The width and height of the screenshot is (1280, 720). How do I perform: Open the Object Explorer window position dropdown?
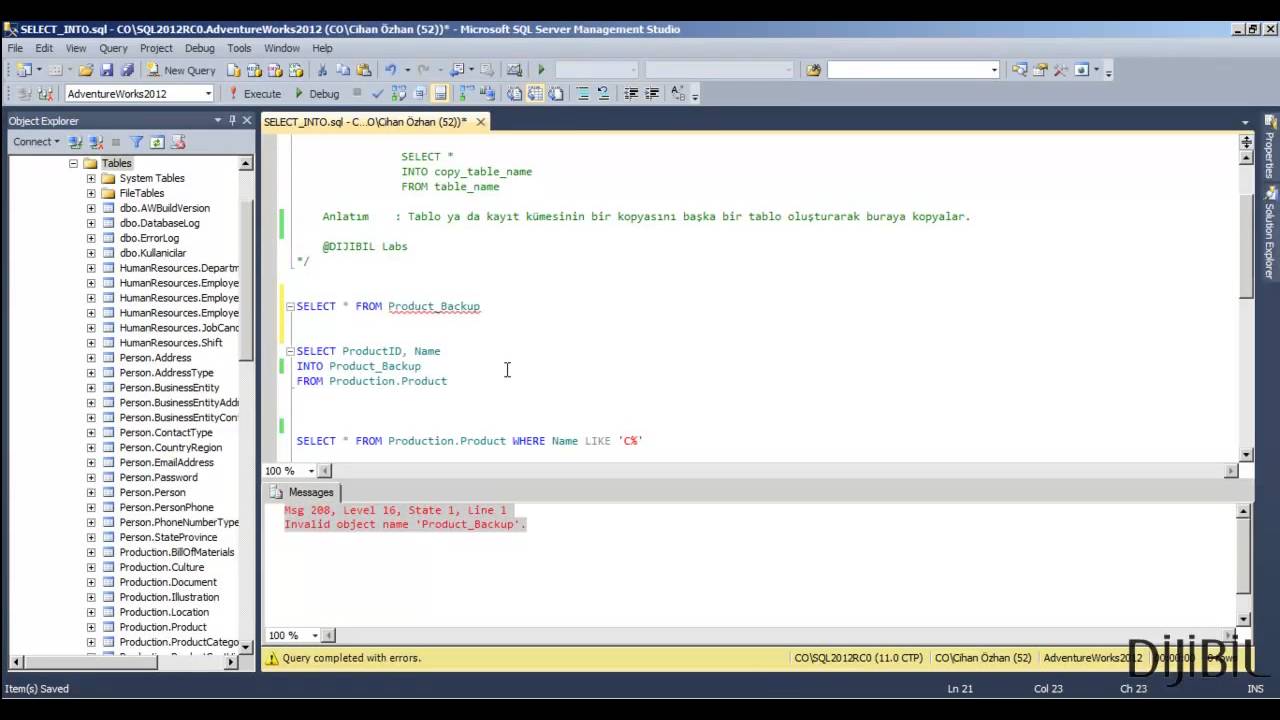point(218,120)
